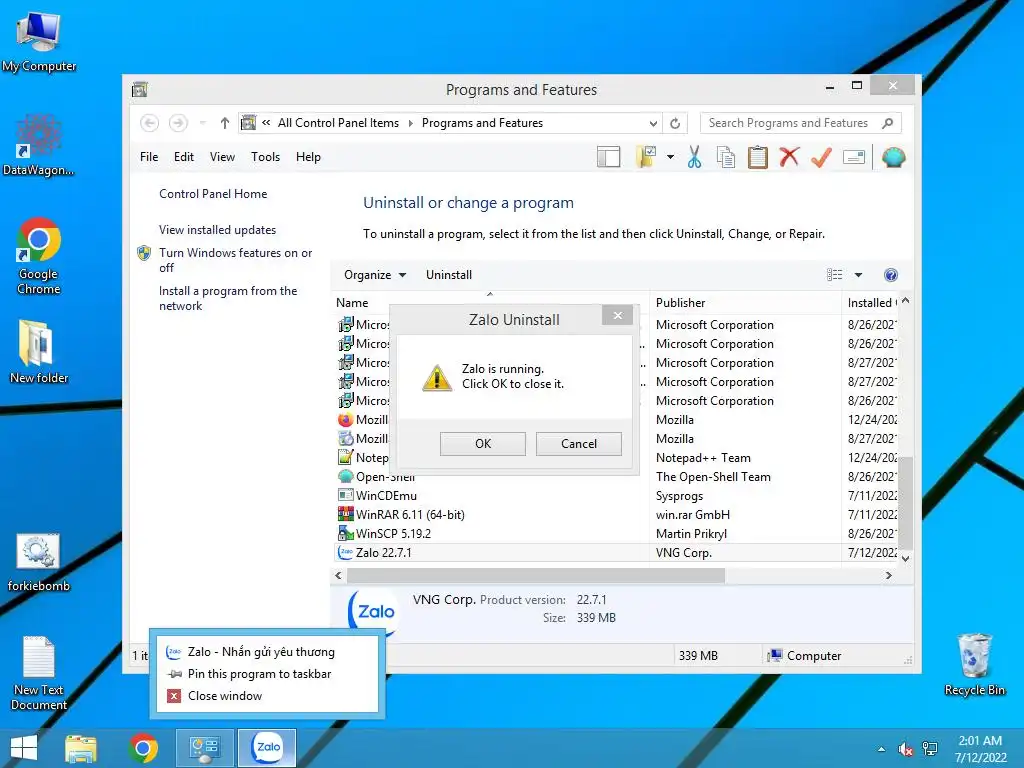
Task: Open File Explorer from the taskbar
Action: [x=80, y=748]
